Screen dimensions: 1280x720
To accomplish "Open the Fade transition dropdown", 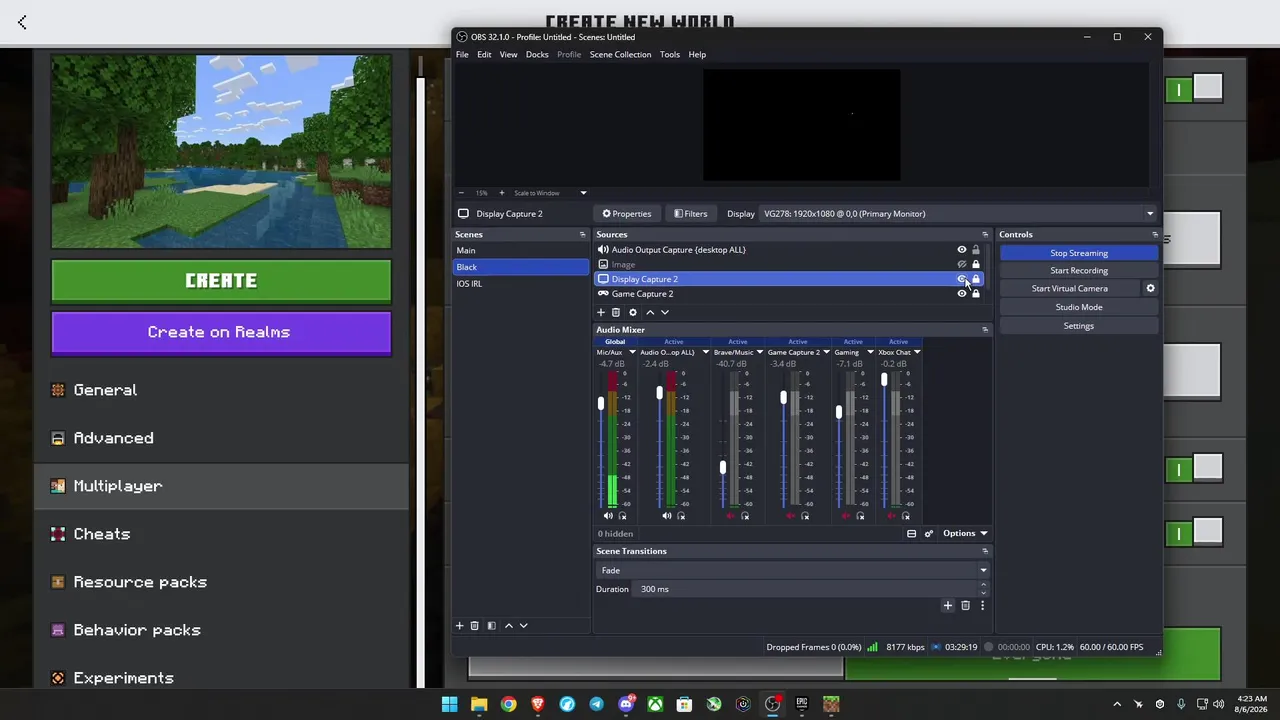I will (x=792, y=570).
